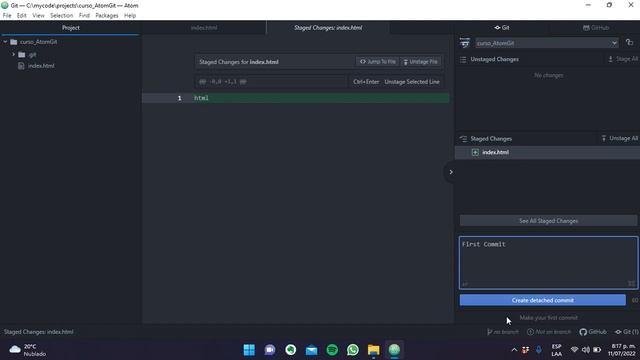Open the Windows Start menu

tap(249, 350)
